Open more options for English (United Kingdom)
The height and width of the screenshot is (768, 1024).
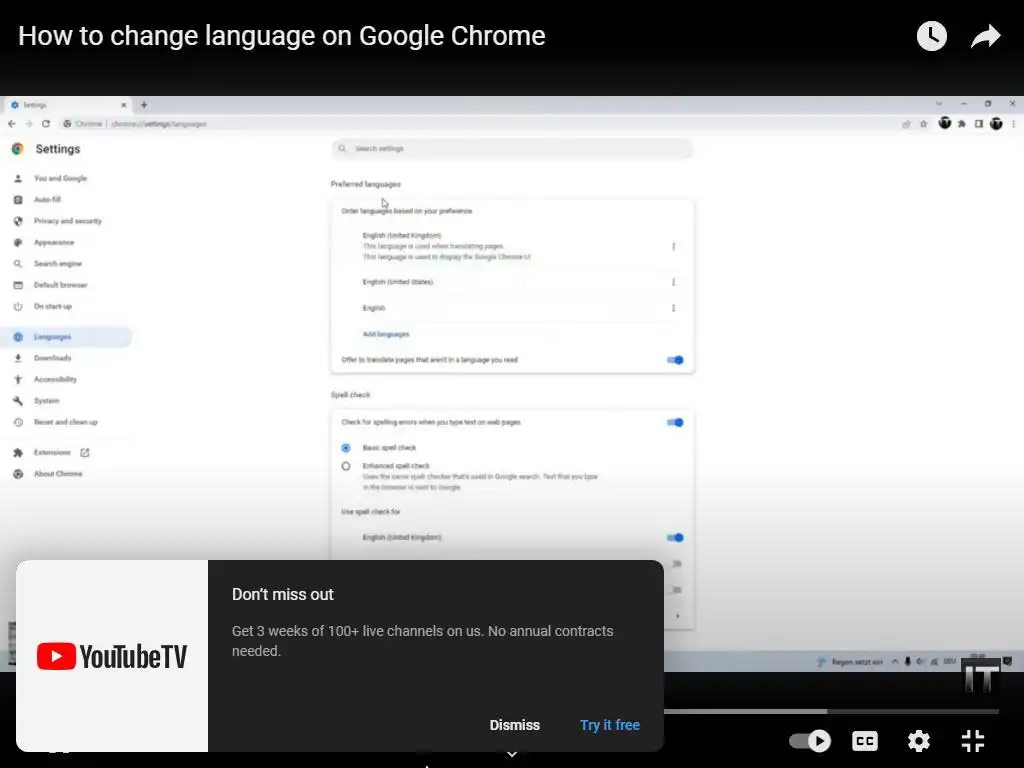(673, 246)
